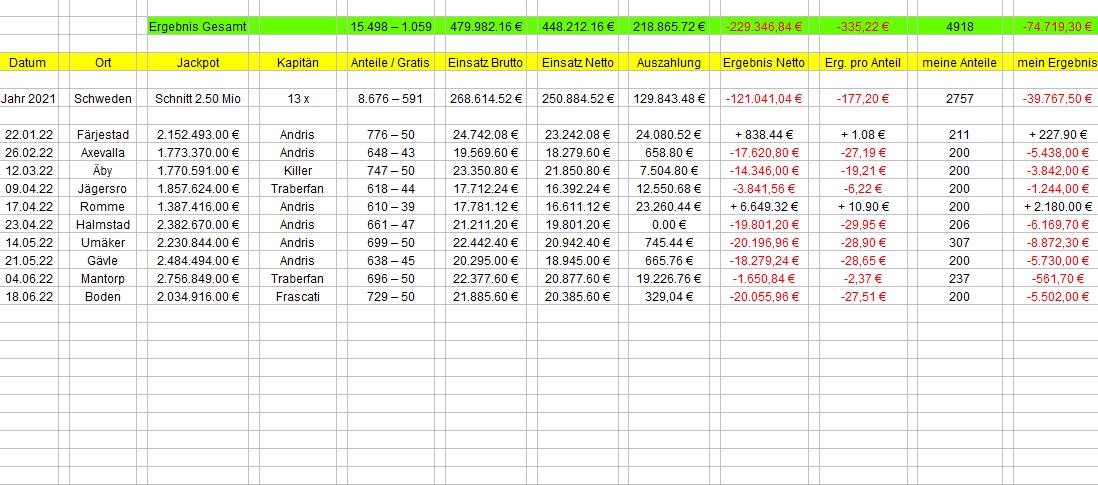Click own shares cell '237'
Image resolution: width=1098 pixels, height=485 pixels.
[959, 279]
